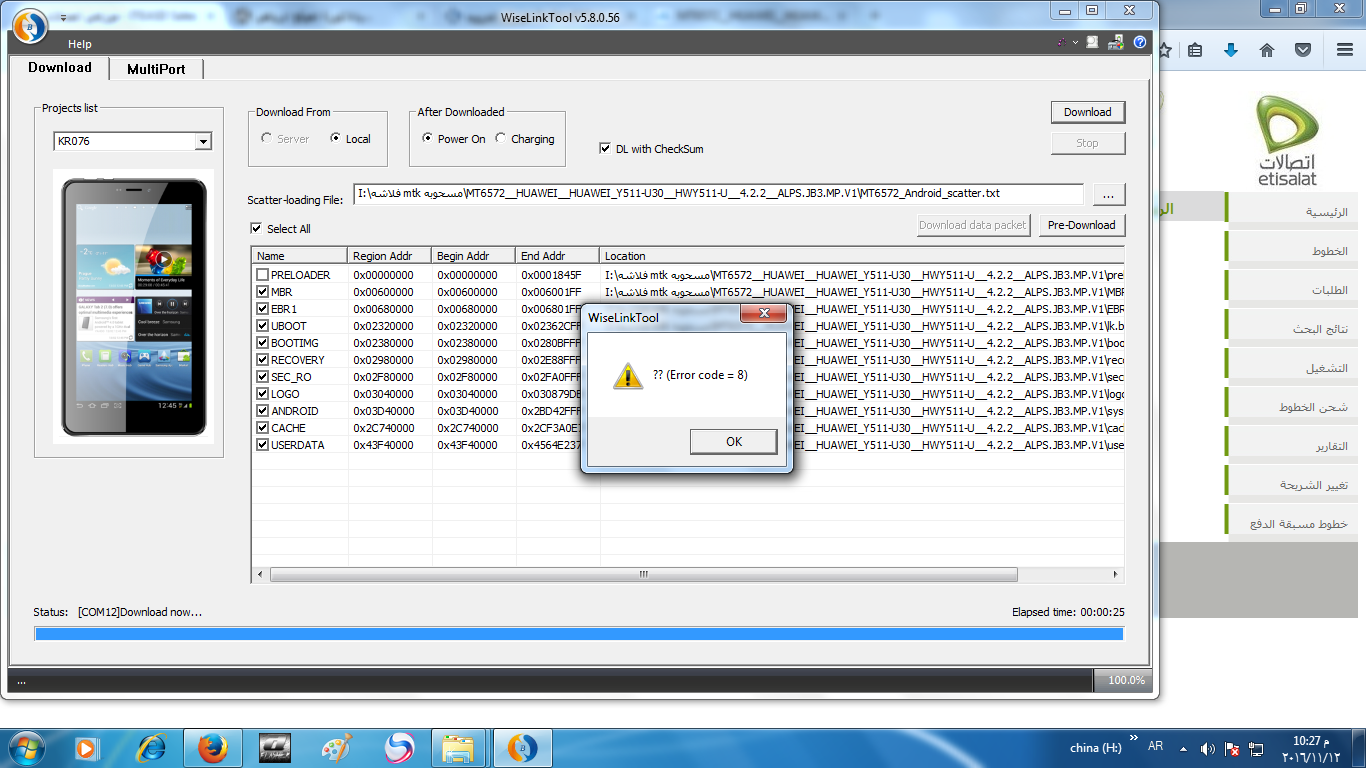
Task: Open the Paint palette app on taskbar
Action: pos(337,747)
